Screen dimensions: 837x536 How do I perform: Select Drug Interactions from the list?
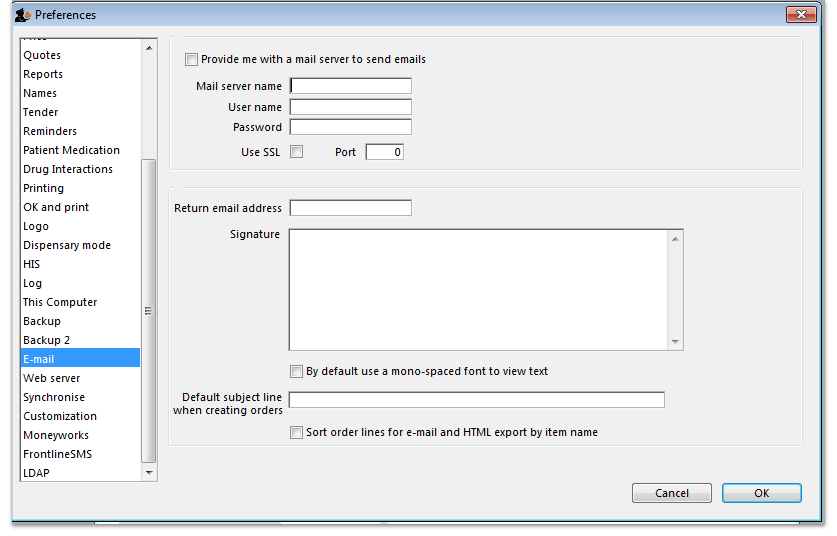[x=68, y=169]
